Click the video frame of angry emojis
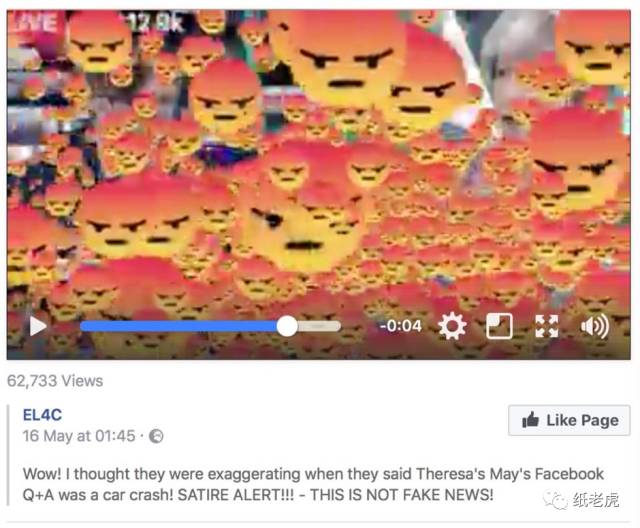This screenshot has width=640, height=528. [318, 163]
